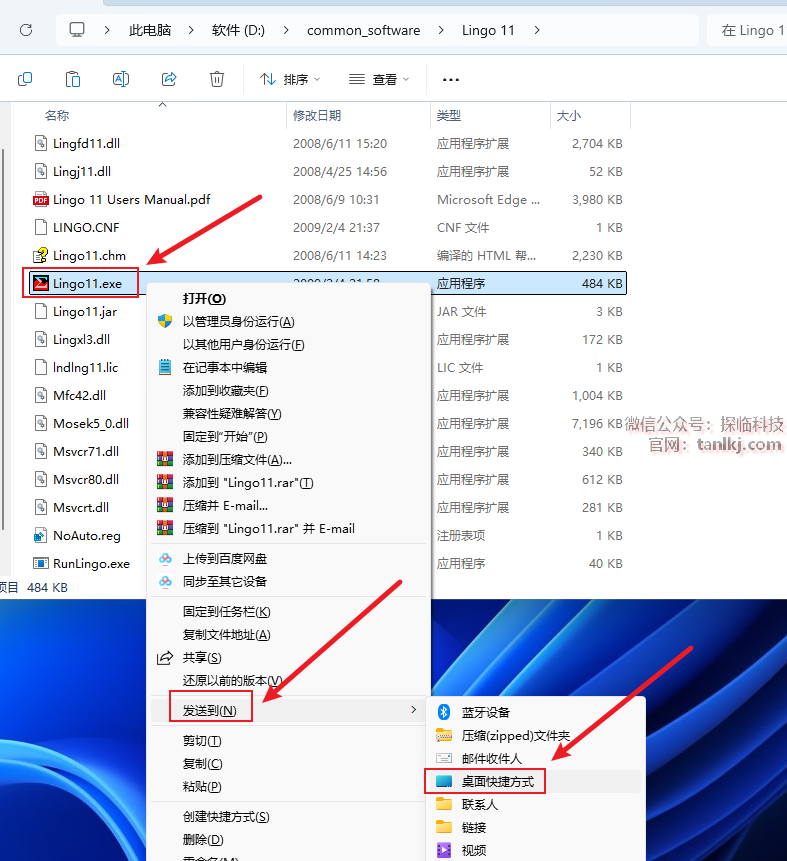Click the computer monitor icon in breadcrumb

click(x=77, y=30)
